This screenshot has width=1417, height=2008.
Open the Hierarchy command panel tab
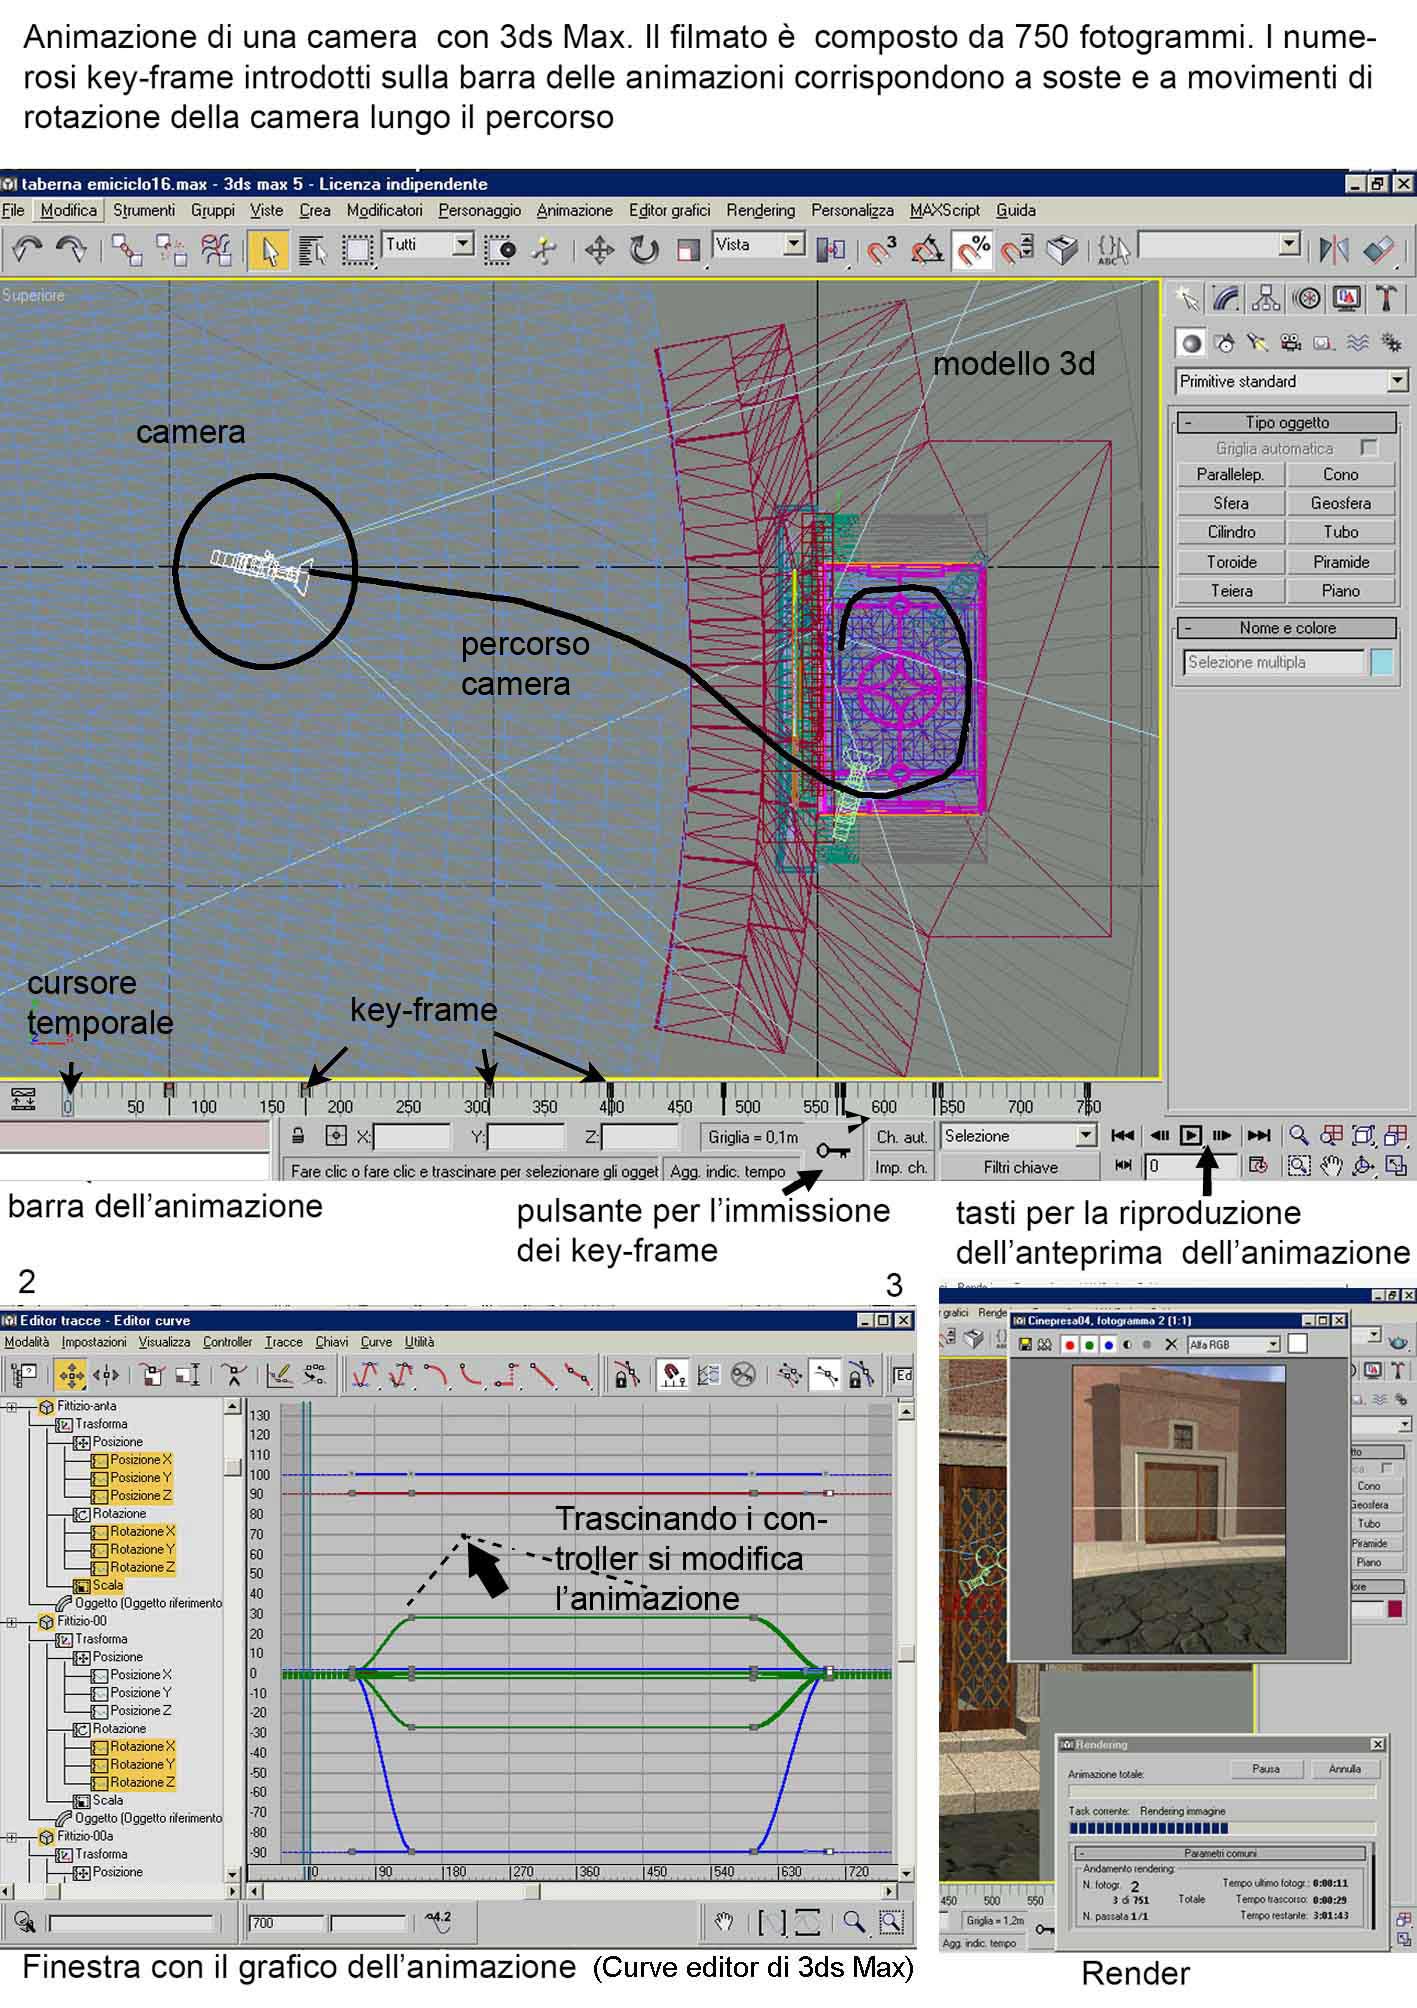(x=1266, y=298)
